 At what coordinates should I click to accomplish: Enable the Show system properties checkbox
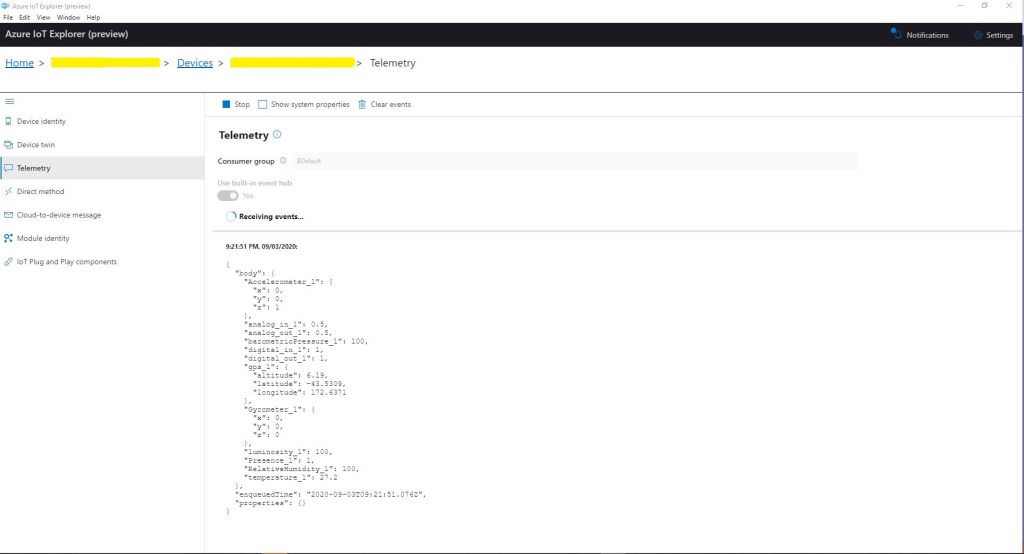(x=263, y=104)
